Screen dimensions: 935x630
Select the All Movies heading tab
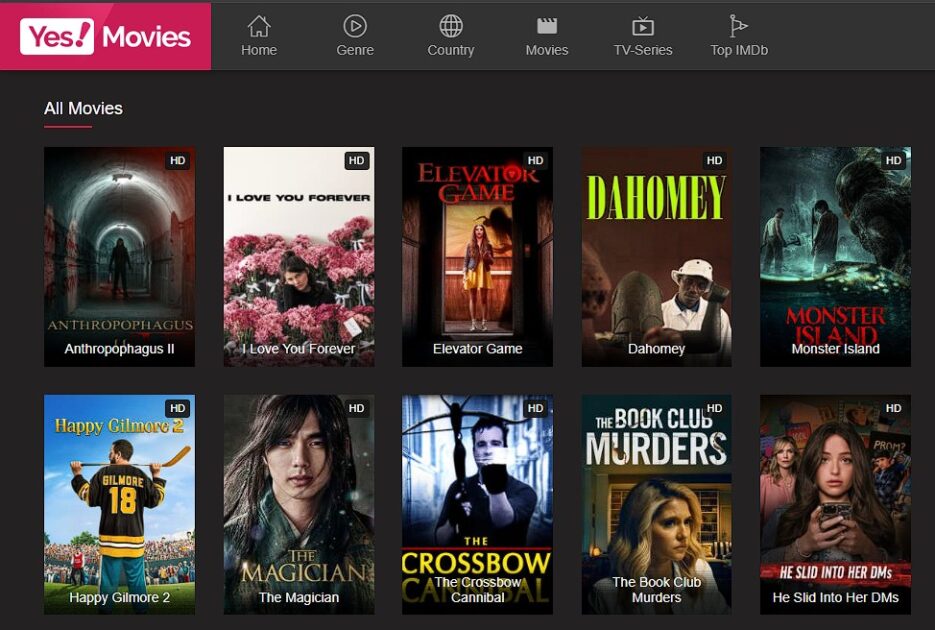pos(83,108)
